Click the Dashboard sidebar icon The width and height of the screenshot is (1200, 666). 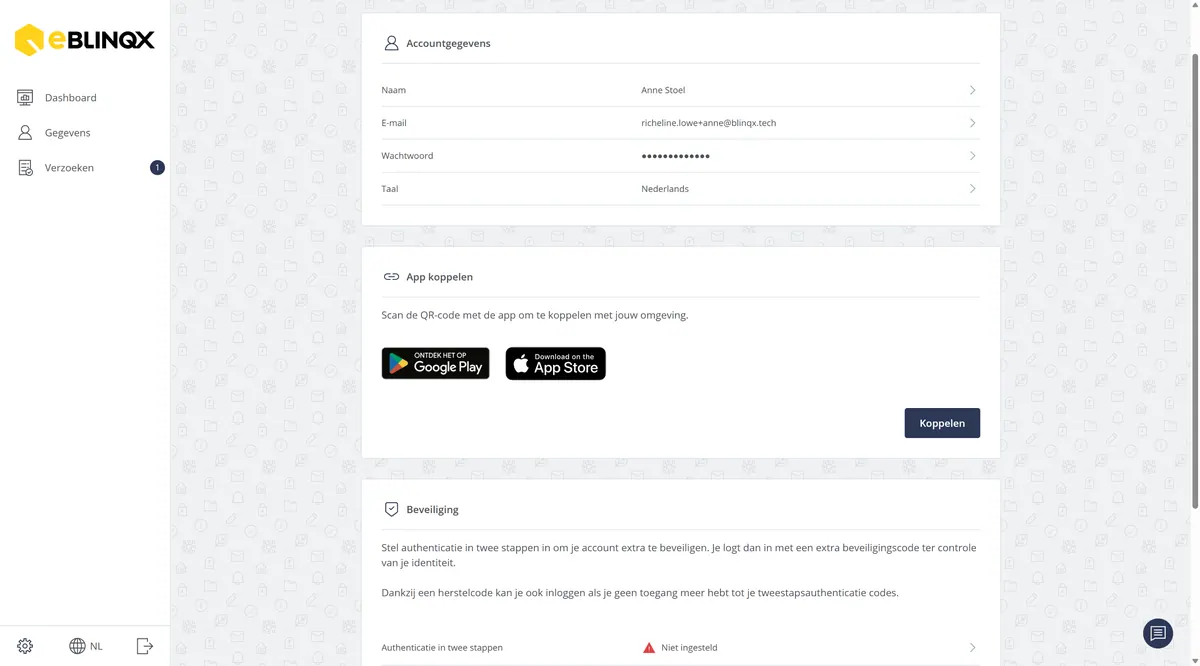click(x=25, y=97)
